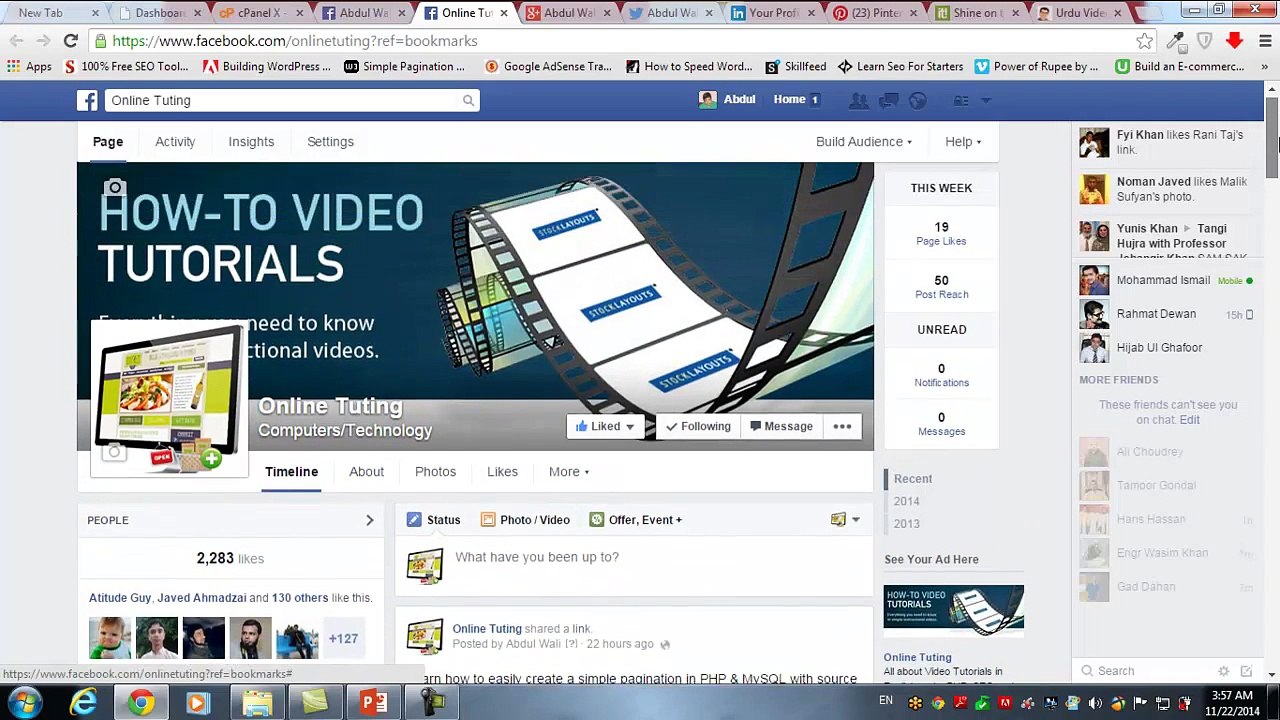Reload the page with refresh icon
Screen dimensions: 1280x720
(70, 41)
